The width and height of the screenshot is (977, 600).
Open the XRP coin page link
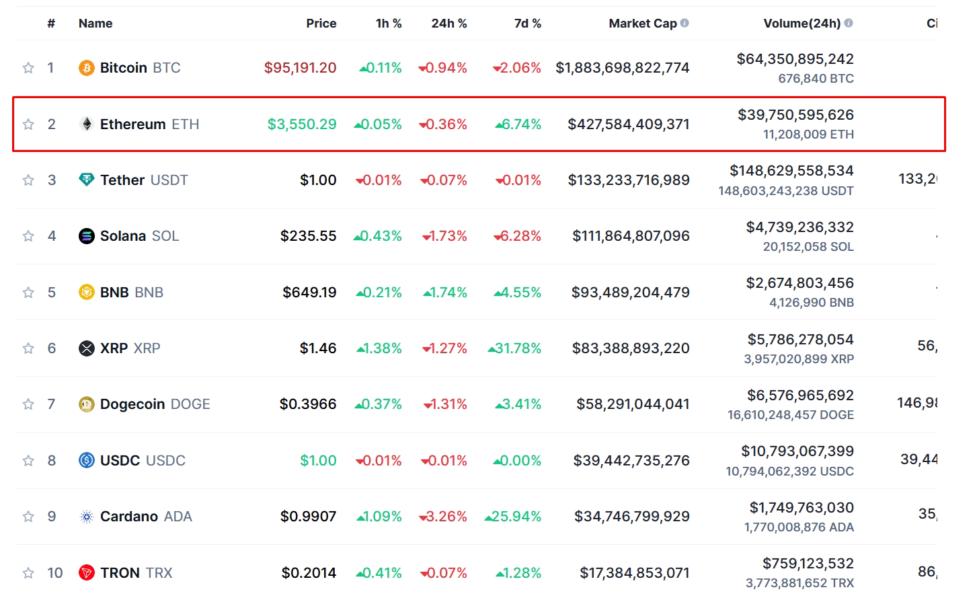click(x=130, y=348)
